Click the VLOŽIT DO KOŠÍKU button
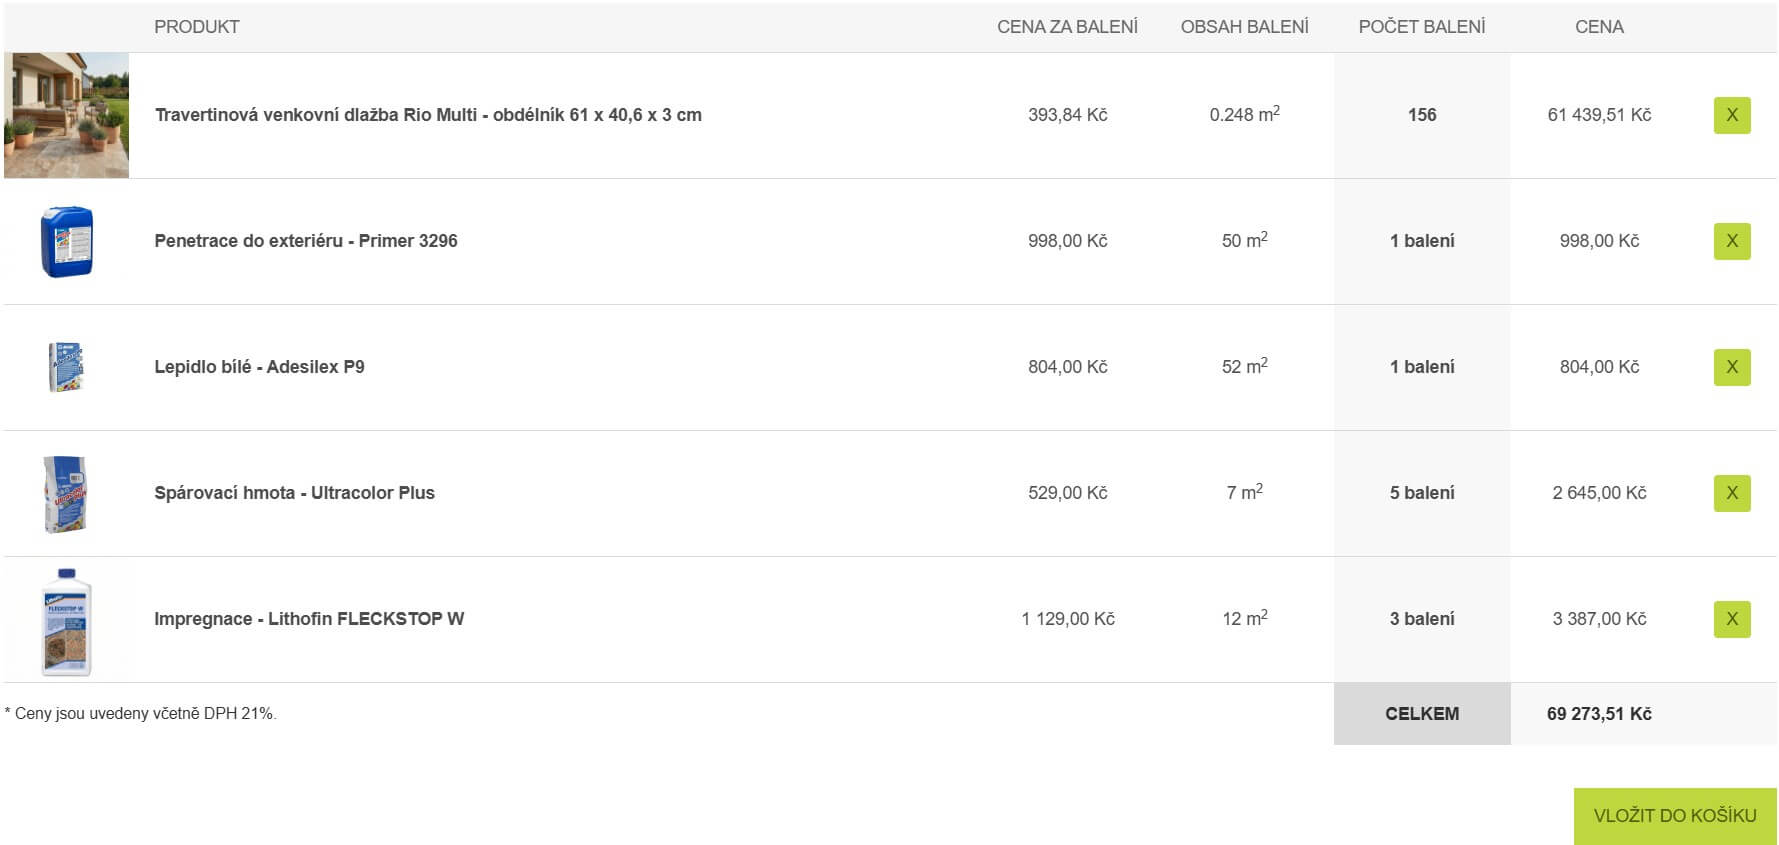 point(1674,816)
